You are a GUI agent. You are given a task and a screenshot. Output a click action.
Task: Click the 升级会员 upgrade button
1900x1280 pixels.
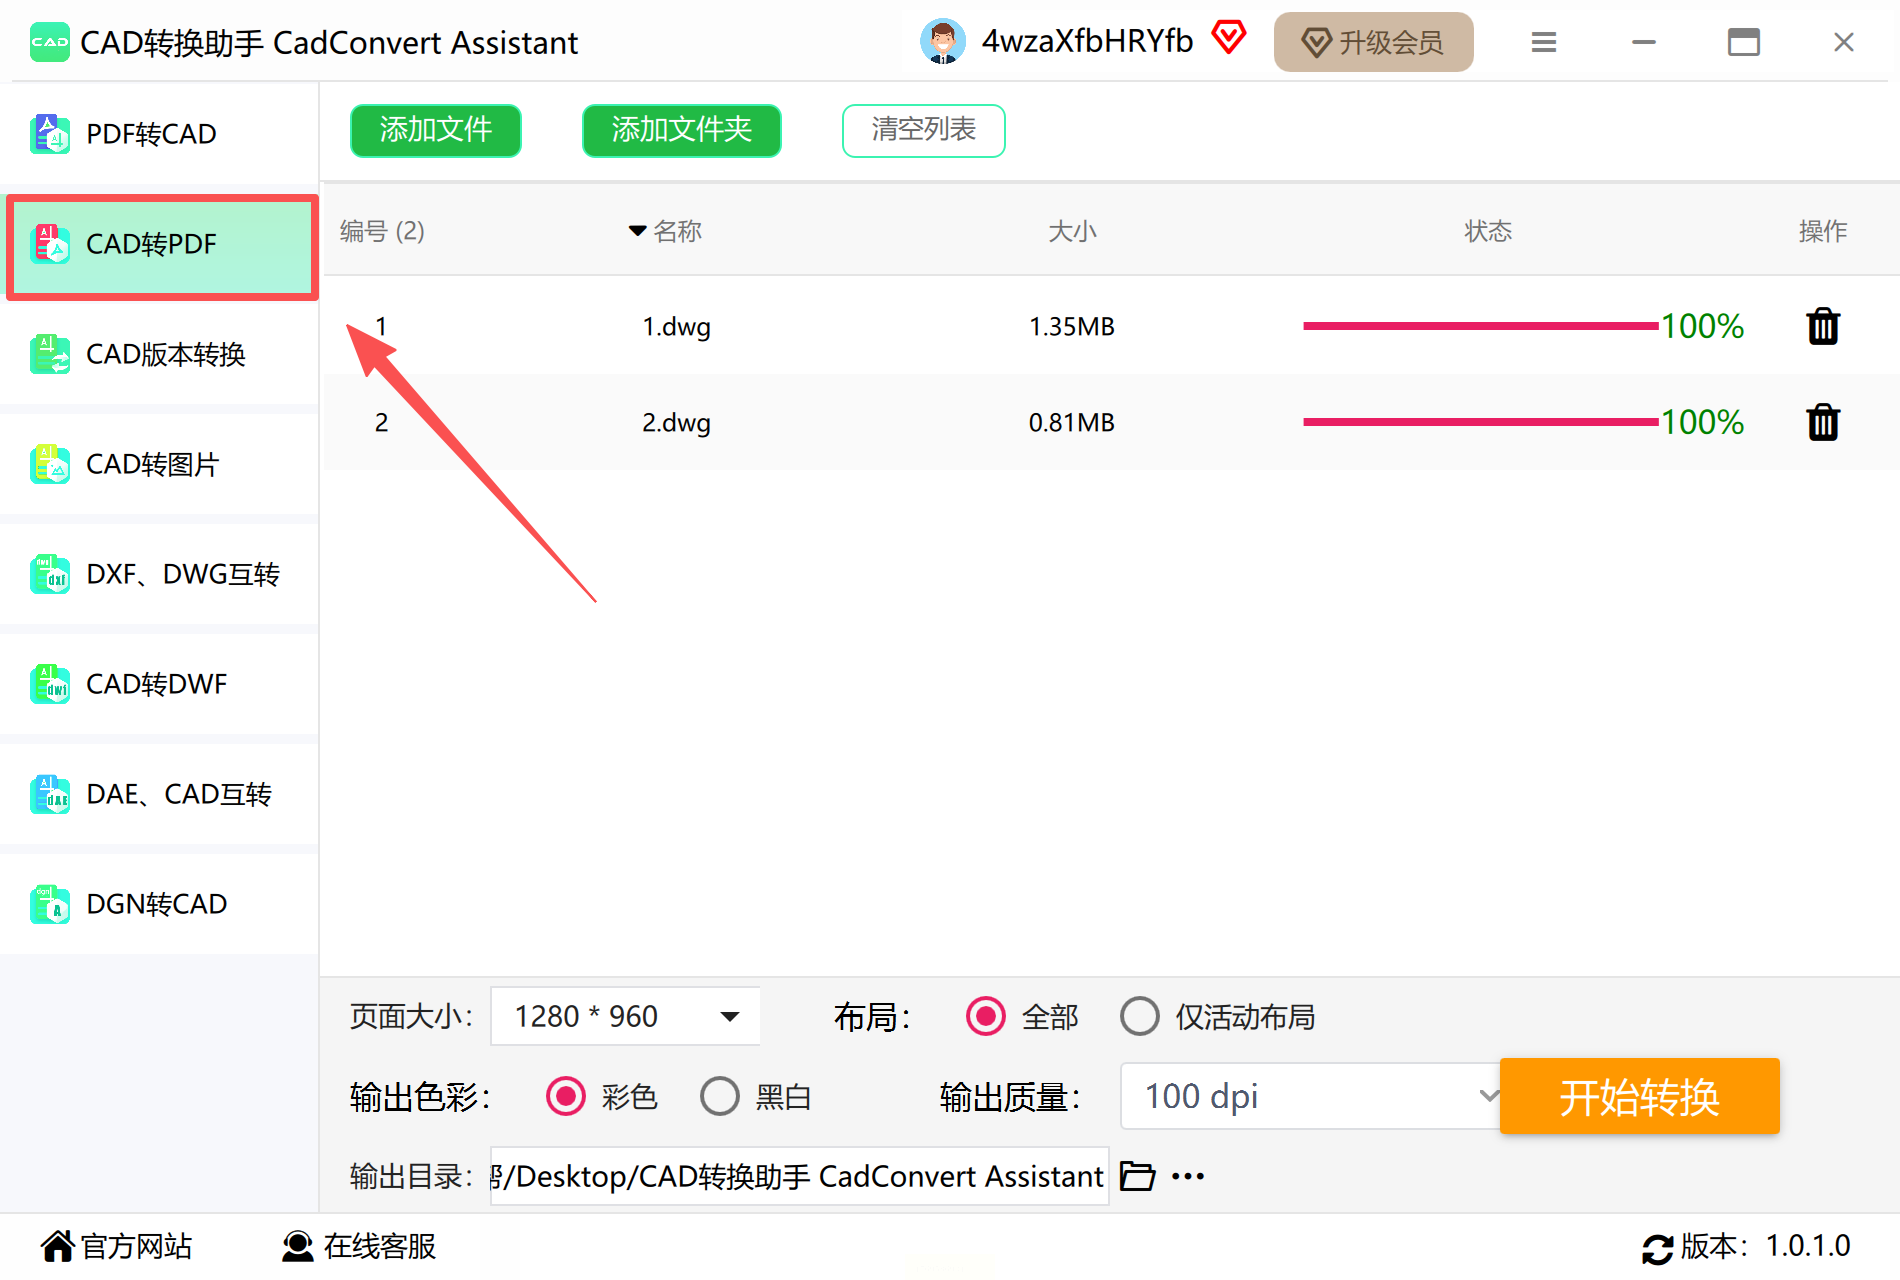tap(1374, 42)
